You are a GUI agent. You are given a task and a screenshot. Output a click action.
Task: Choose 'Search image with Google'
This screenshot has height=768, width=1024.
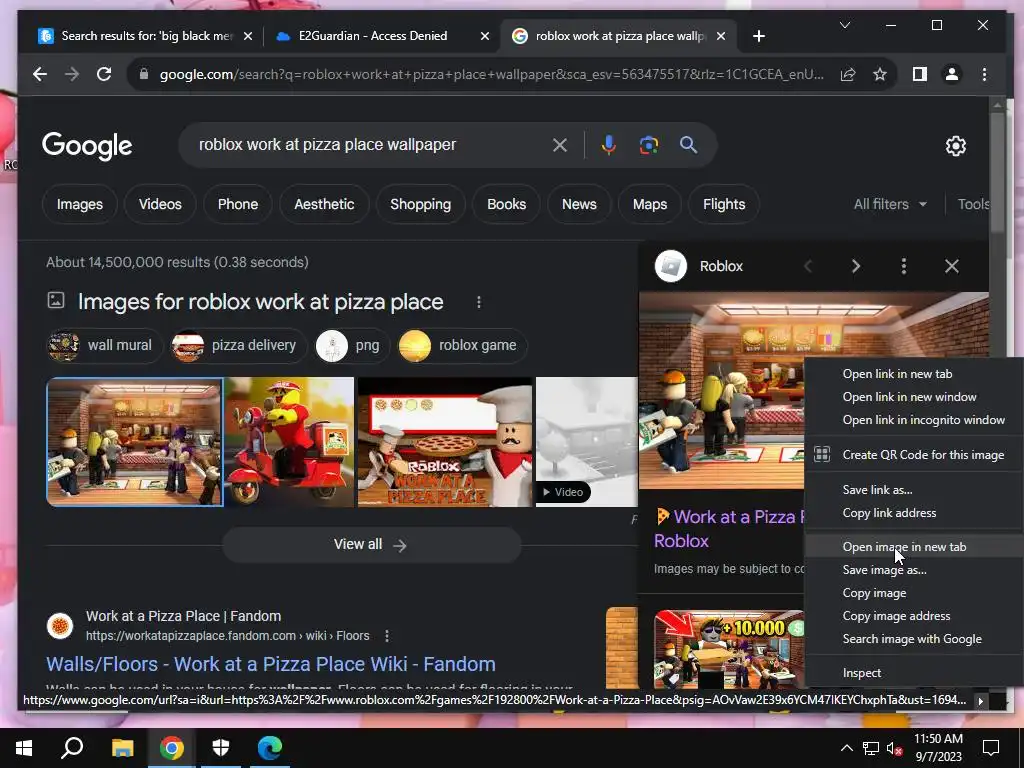click(914, 639)
